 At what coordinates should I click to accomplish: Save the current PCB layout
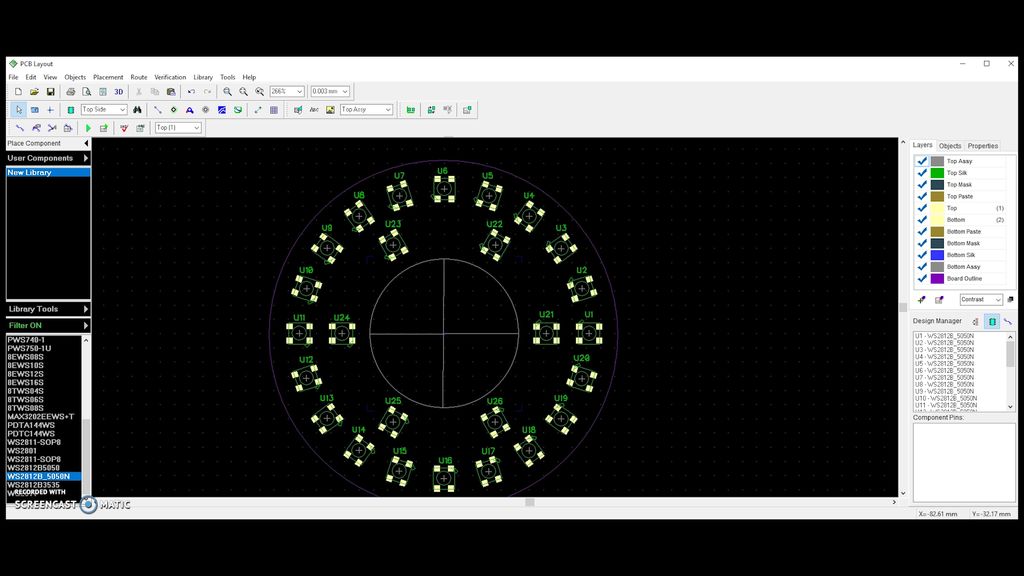coord(52,91)
